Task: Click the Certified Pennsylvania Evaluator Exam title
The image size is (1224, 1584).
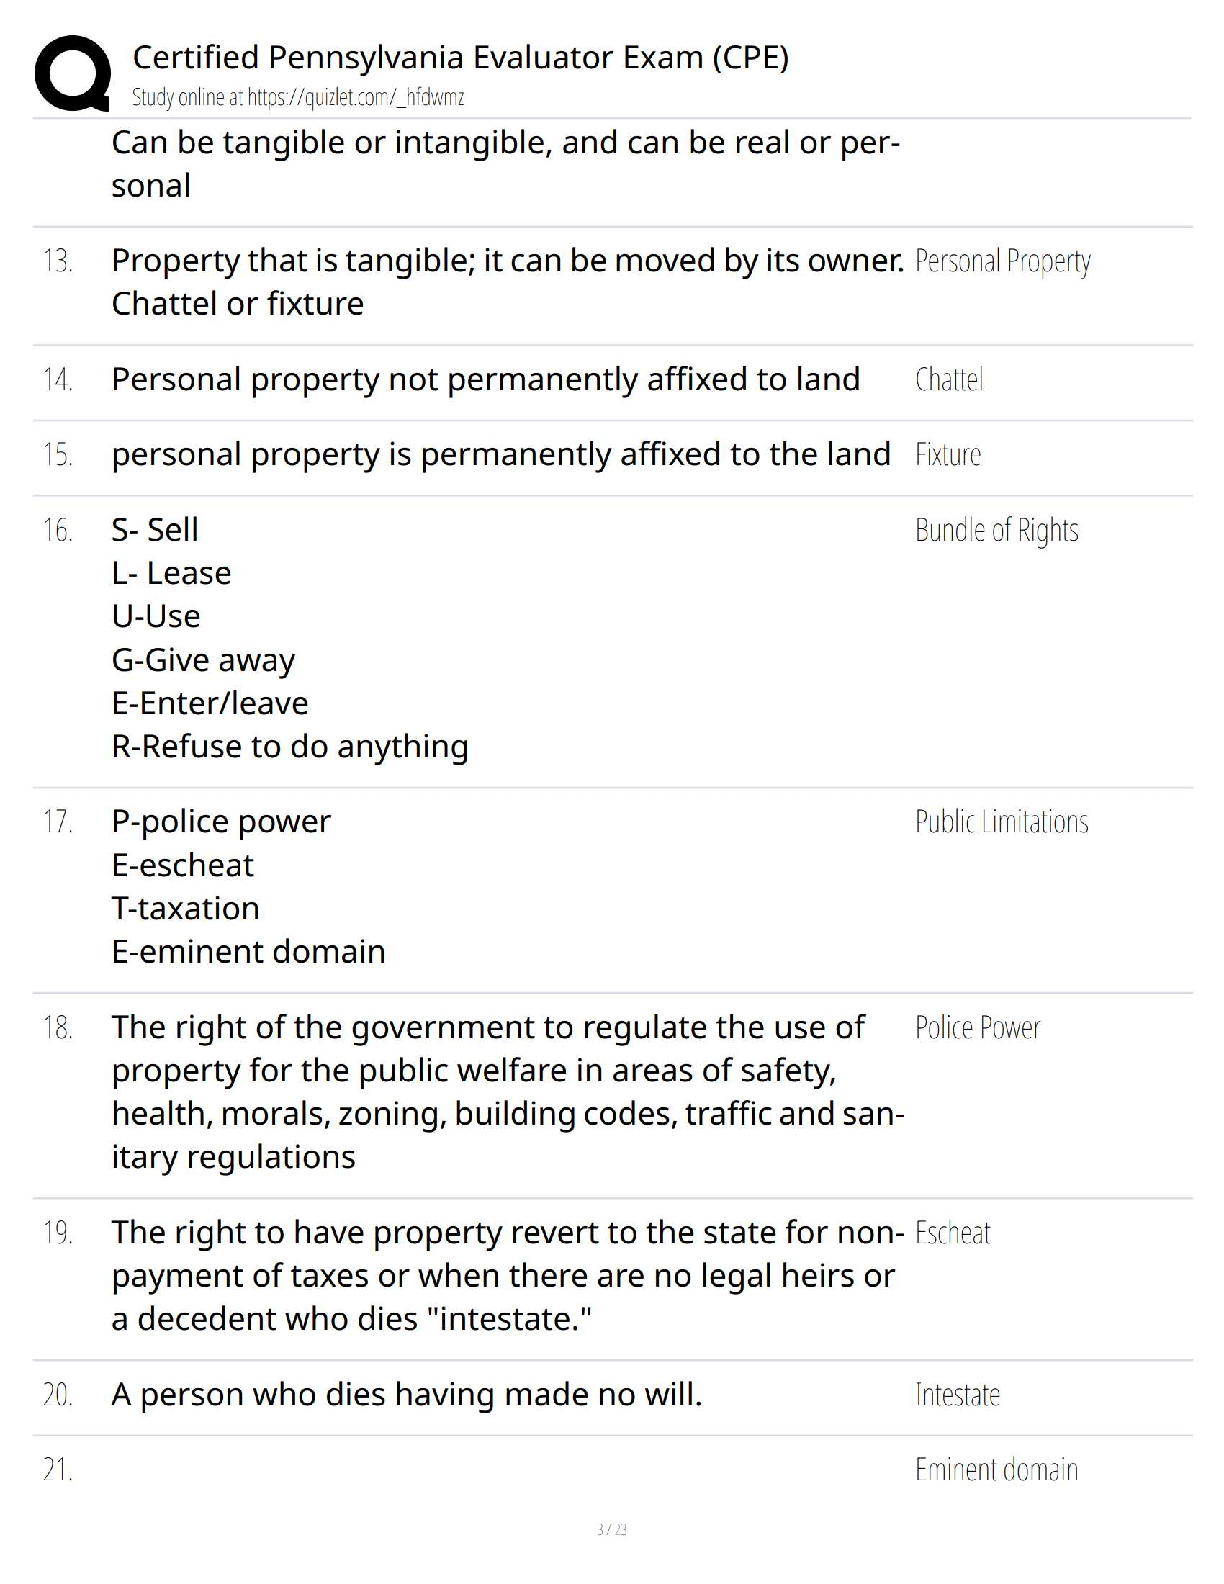Action: [x=460, y=57]
